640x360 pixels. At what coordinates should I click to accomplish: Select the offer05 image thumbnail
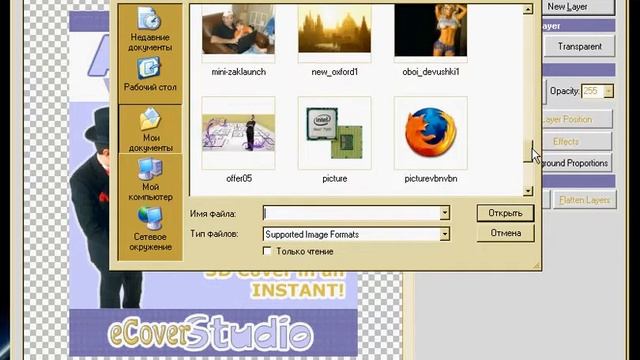pyautogui.click(x=238, y=133)
